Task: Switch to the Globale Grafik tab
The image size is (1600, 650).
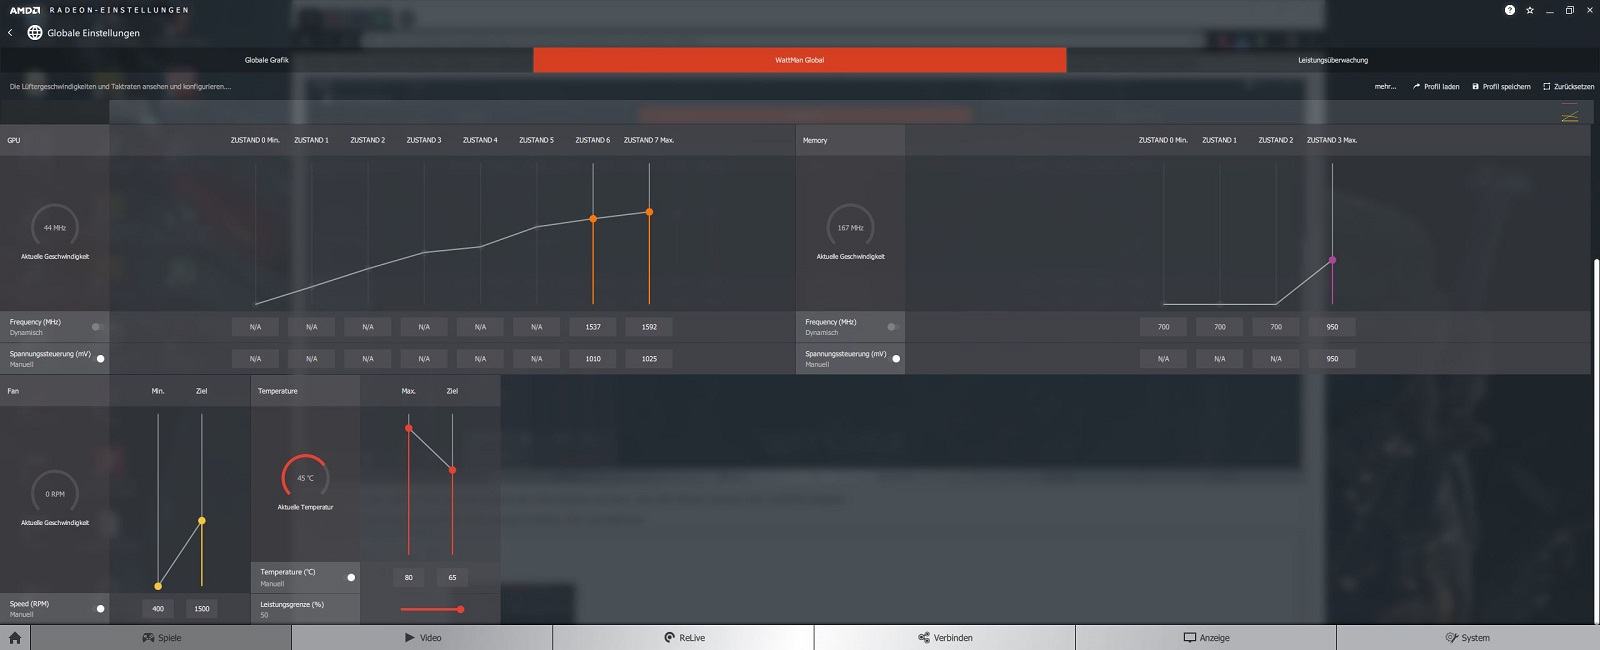Action: tap(267, 60)
